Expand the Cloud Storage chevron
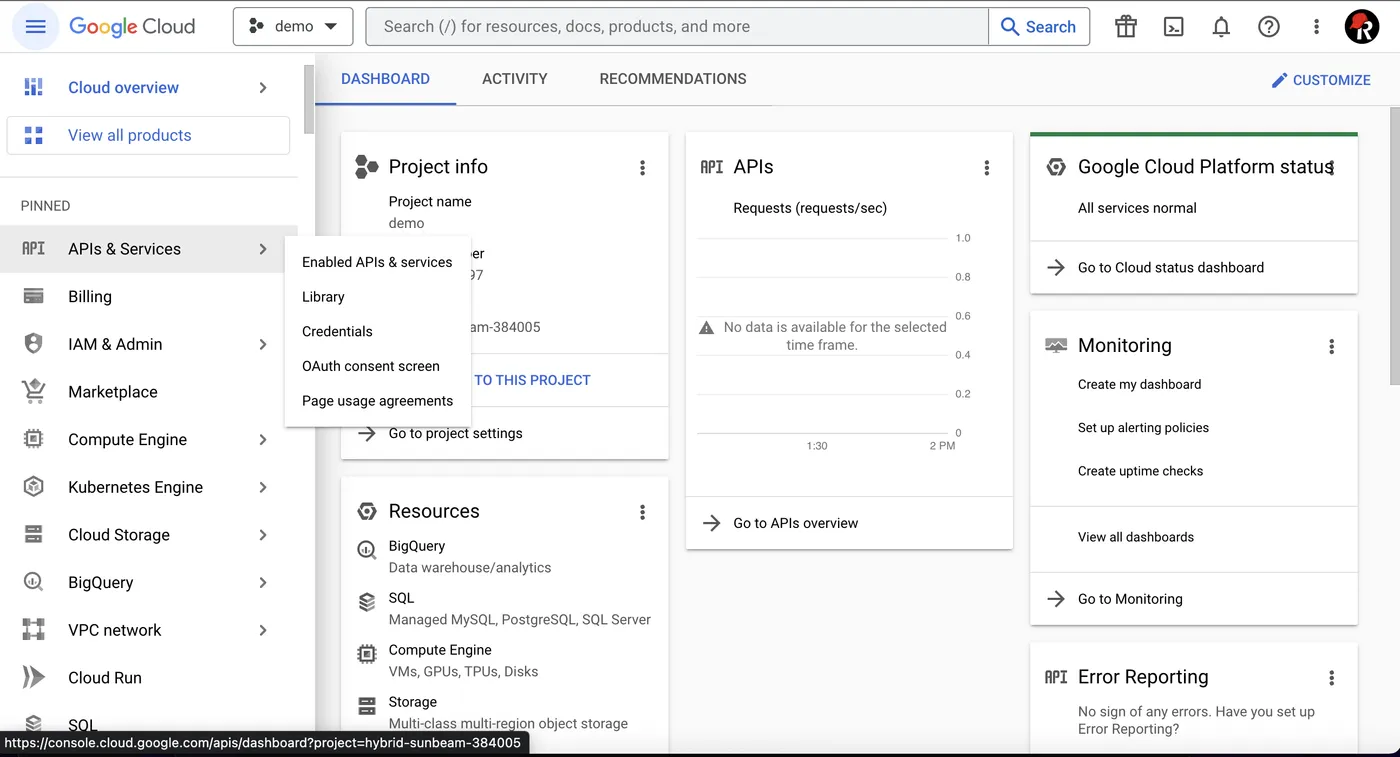This screenshot has height=757, width=1400. pos(263,535)
